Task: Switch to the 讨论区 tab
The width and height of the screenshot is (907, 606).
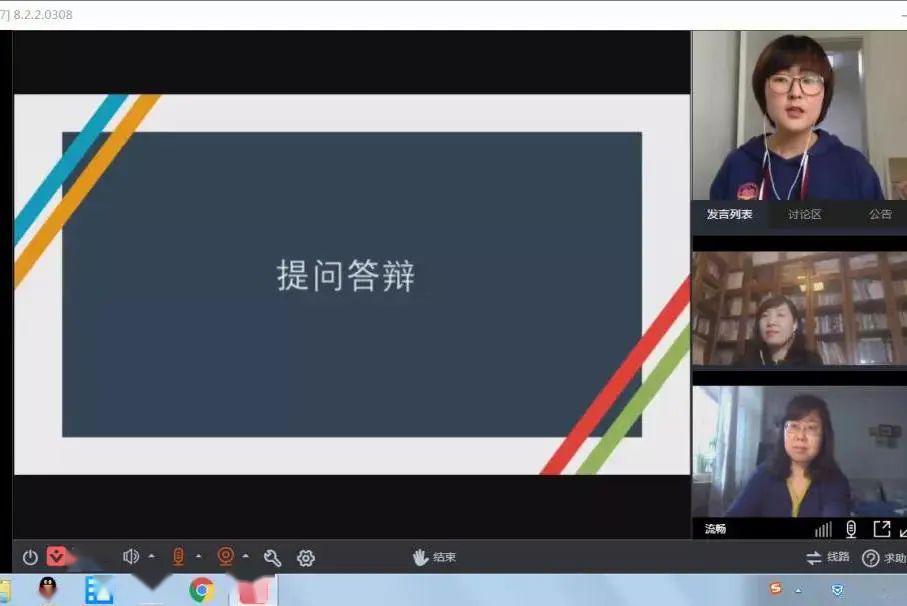Action: pos(805,215)
